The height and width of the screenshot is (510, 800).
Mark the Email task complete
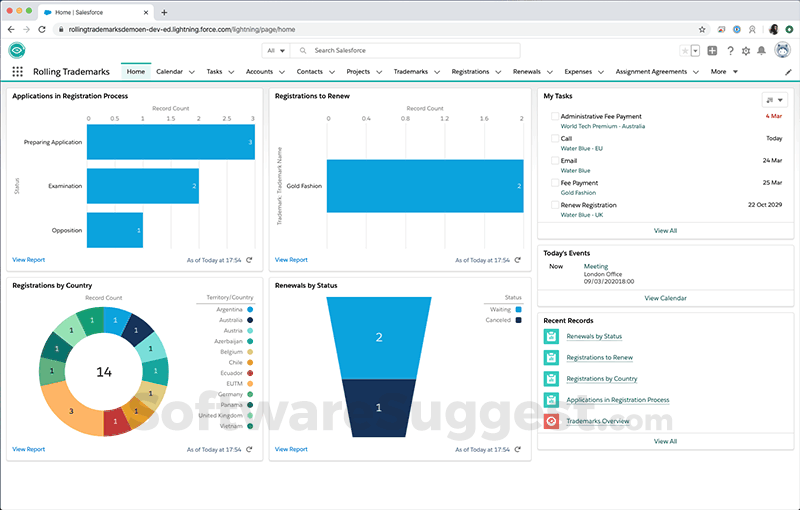(555, 161)
